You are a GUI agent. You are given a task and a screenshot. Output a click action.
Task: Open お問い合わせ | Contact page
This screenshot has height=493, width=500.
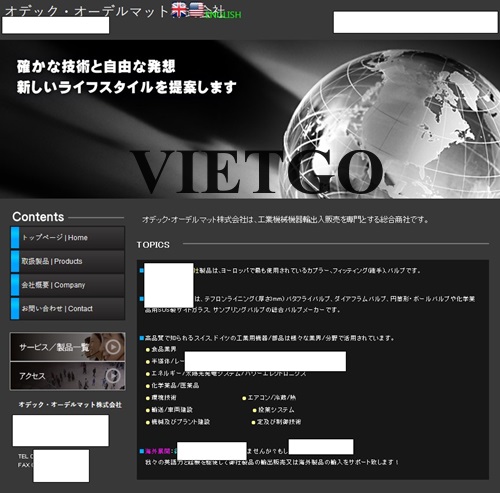pos(68,309)
